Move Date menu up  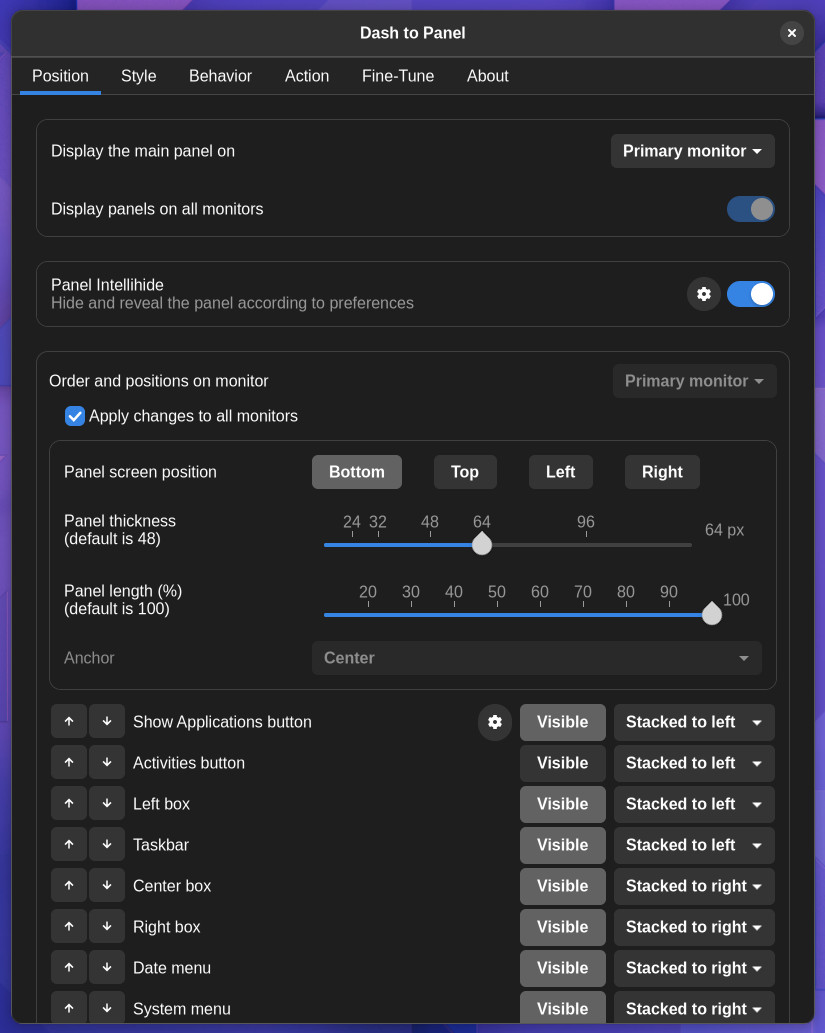[69, 967]
